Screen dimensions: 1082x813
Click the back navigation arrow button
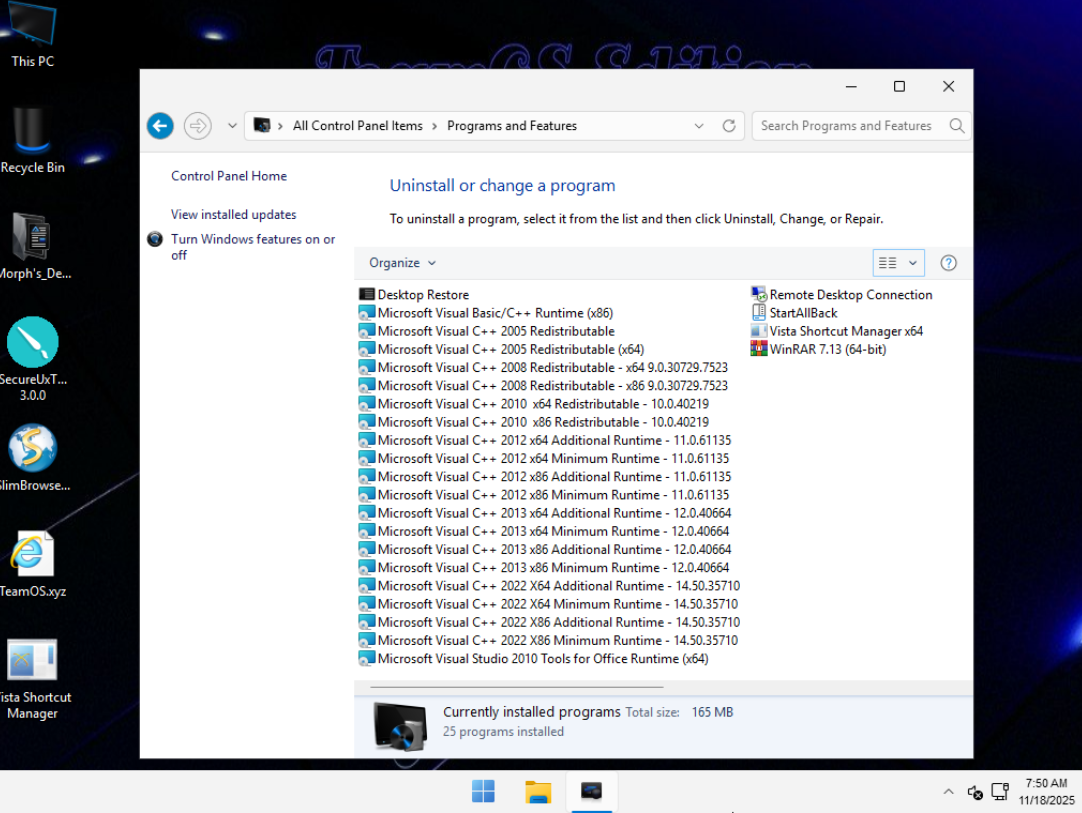(x=160, y=126)
